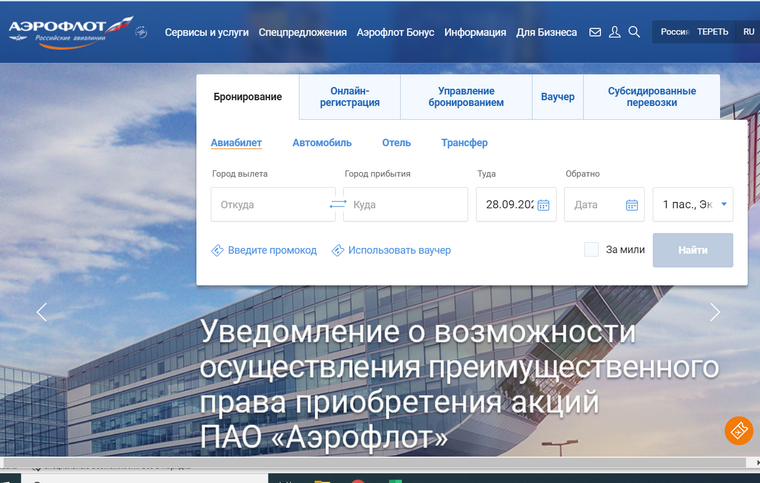The height and width of the screenshot is (483, 760).
Task: Click the Использовать ваучер link
Action: pos(399,250)
